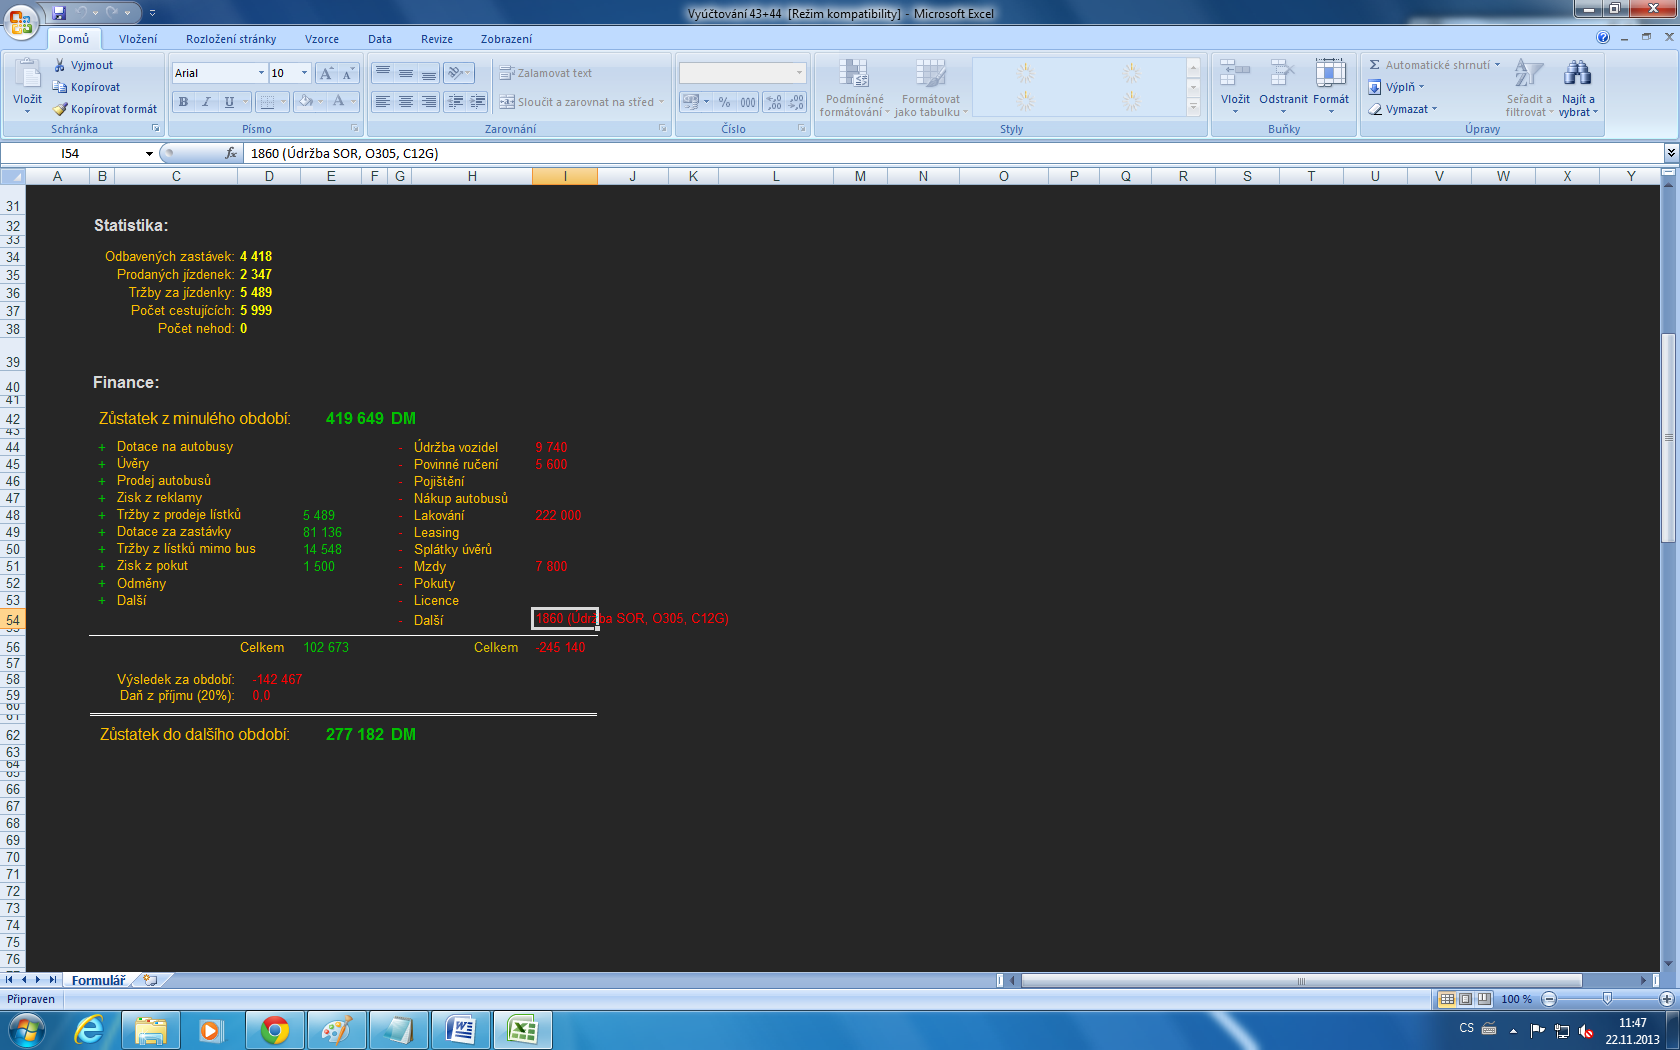Expand the Name Box dropdown arrow

(149, 154)
